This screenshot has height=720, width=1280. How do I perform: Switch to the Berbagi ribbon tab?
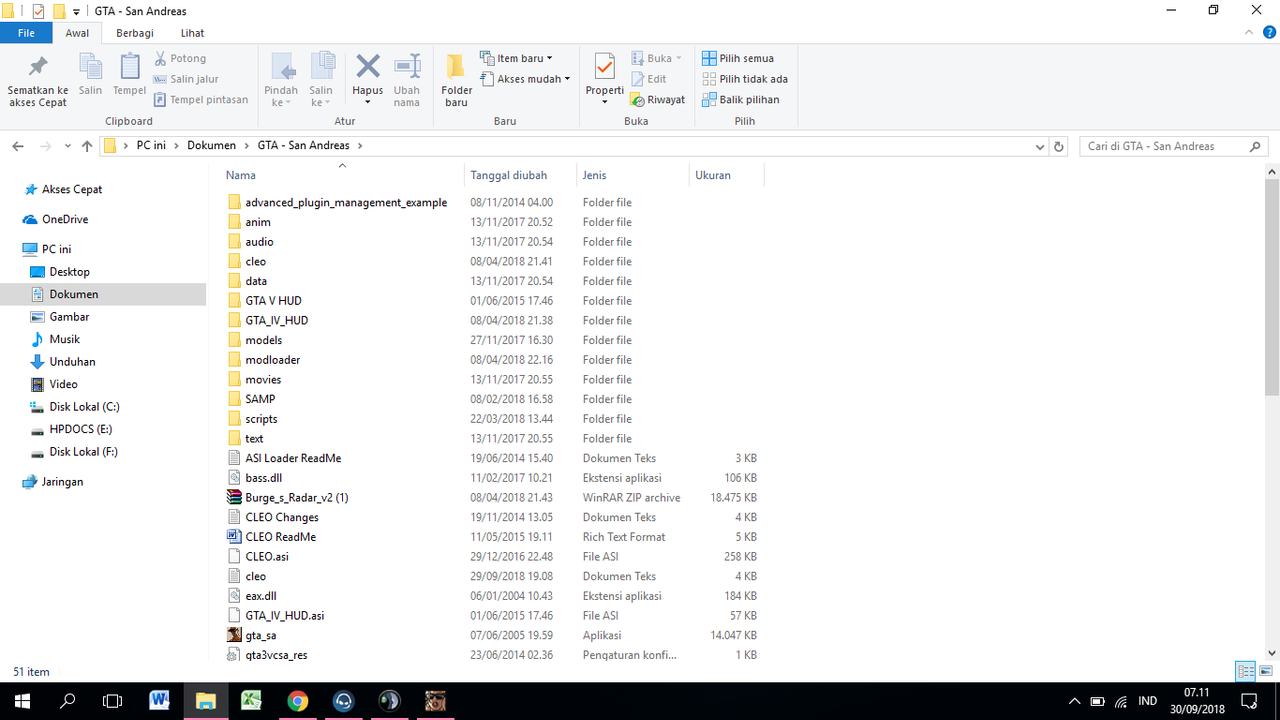(x=135, y=33)
